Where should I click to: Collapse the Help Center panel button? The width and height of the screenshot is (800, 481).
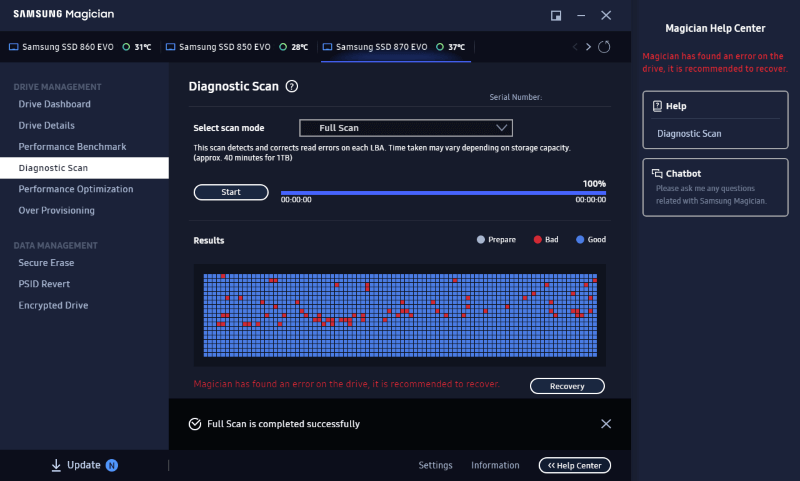pyautogui.click(x=574, y=465)
